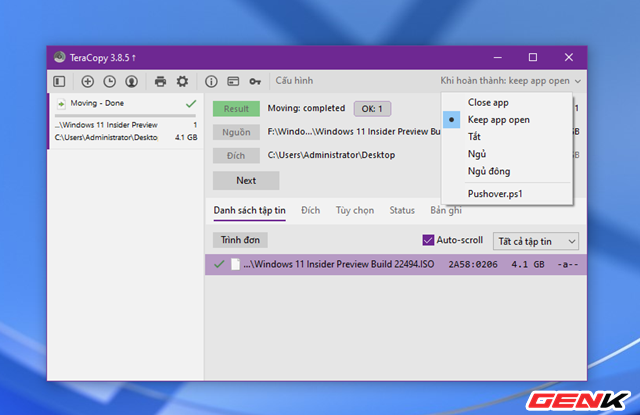
Task: Switch to Danh sách tập tin tab
Action: [249, 211]
